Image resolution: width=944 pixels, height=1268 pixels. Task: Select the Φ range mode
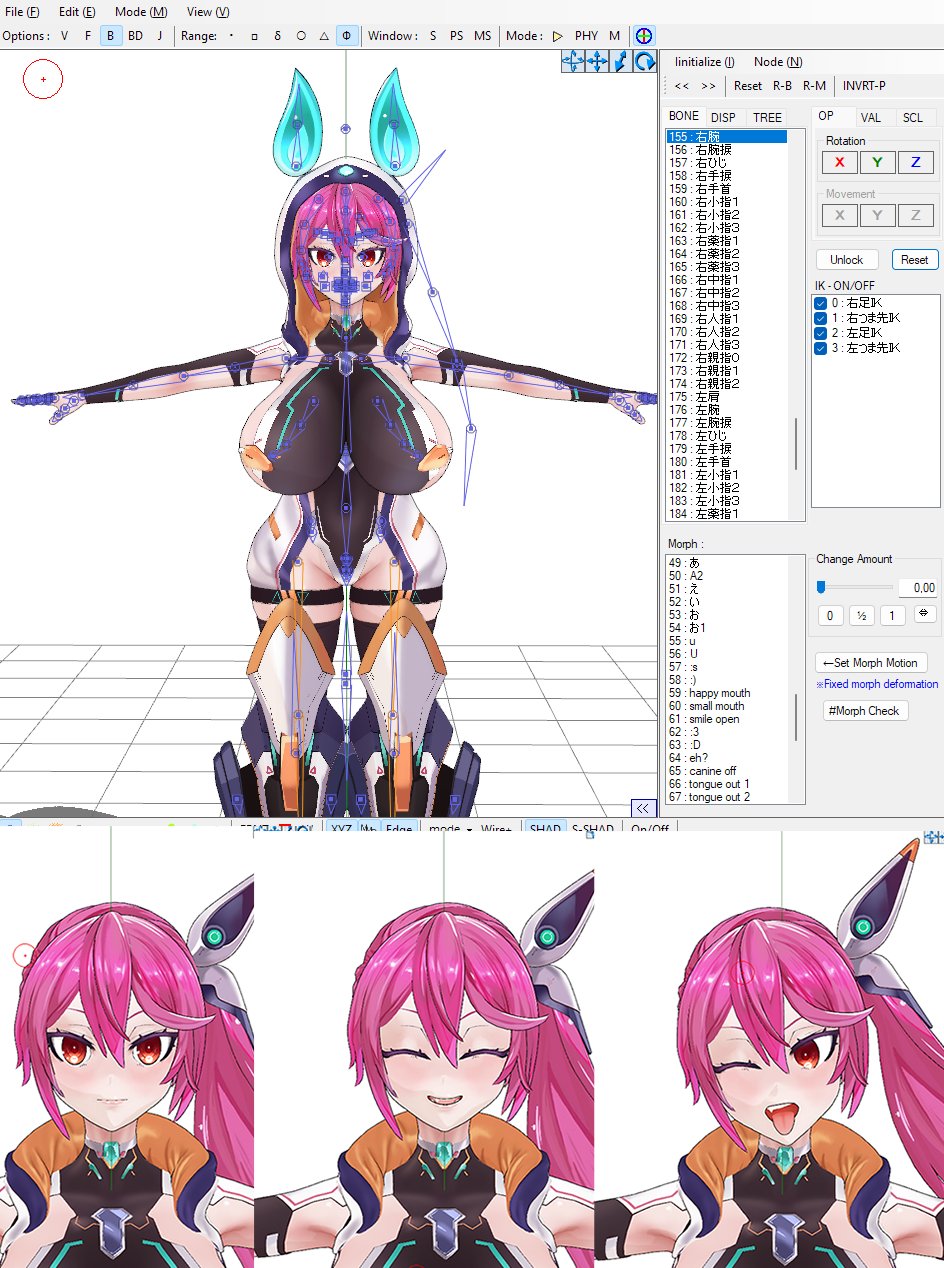(347, 35)
